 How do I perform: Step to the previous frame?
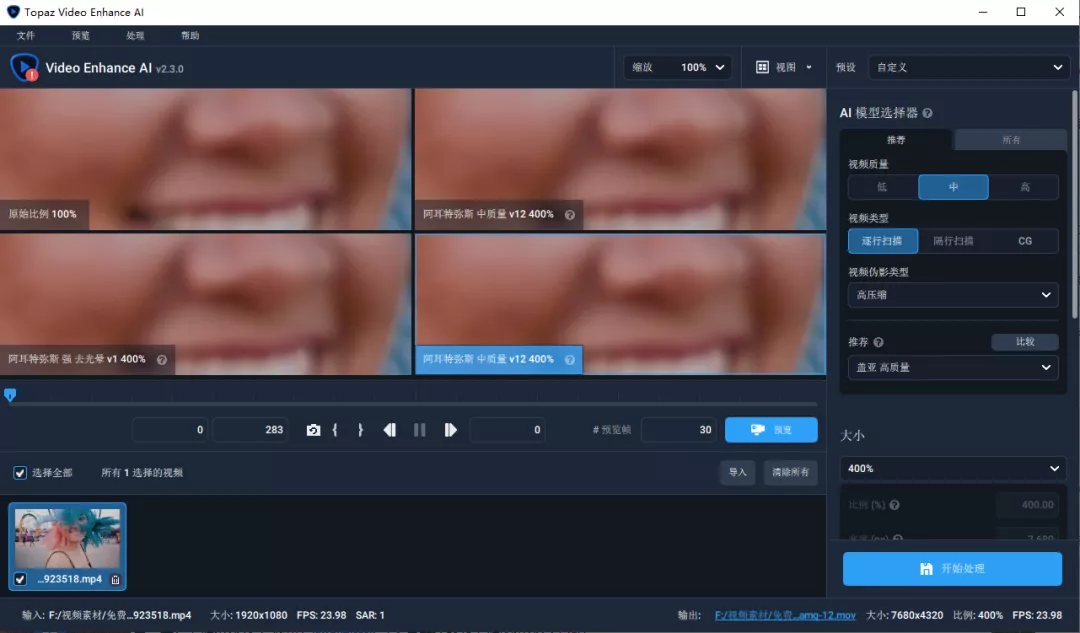click(x=390, y=430)
